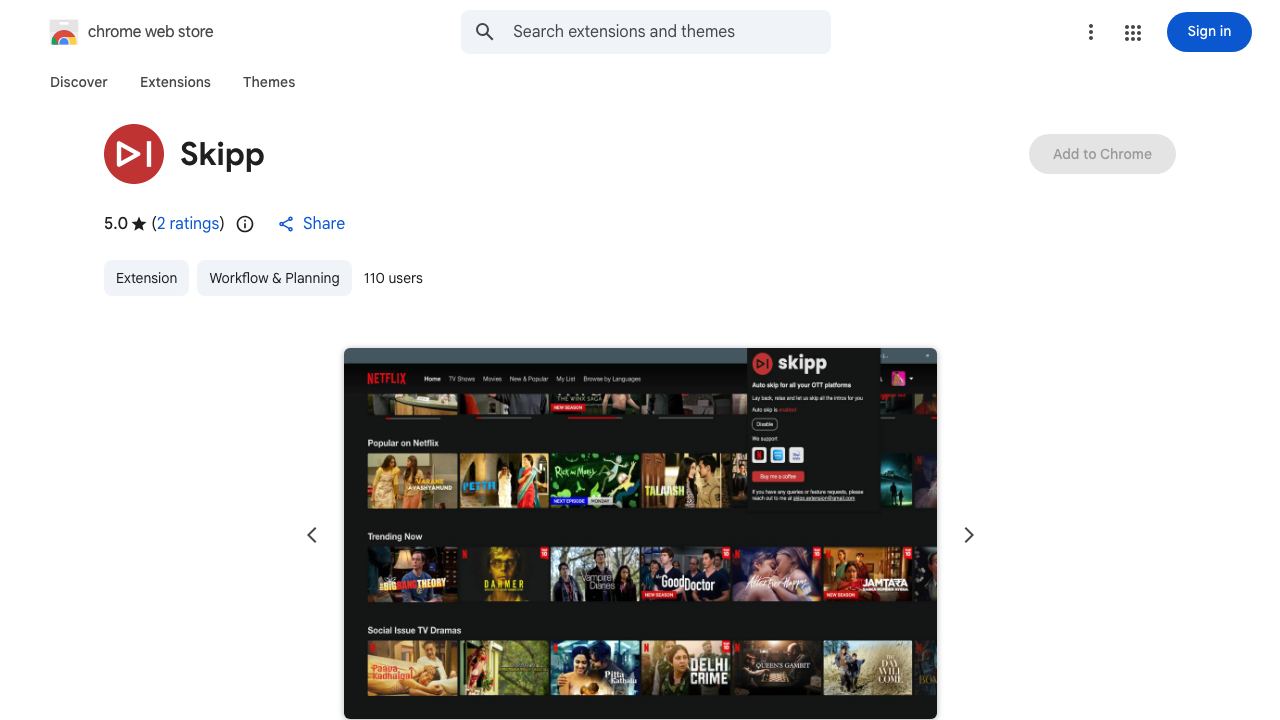Open the Themes tab
1280x720 pixels.
(x=269, y=82)
